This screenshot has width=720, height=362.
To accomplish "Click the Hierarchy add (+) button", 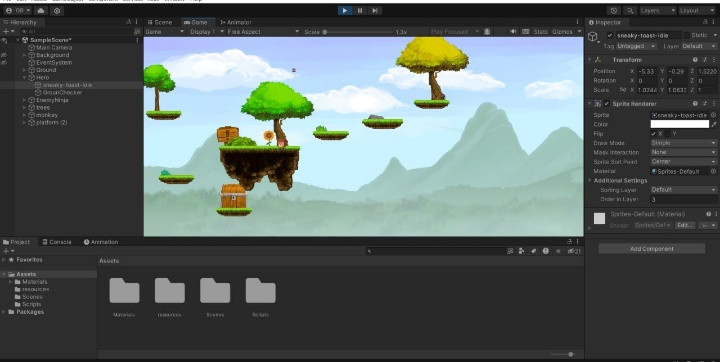I will 6,31.
